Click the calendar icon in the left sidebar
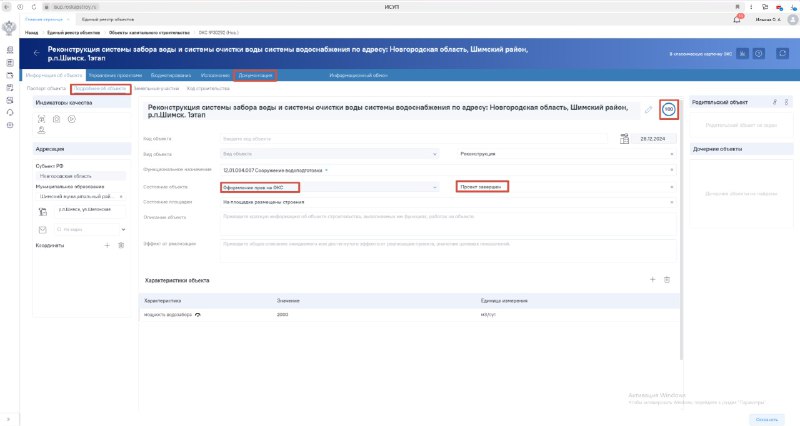Image resolution: width=800 pixels, height=426 pixels. tap(10, 76)
